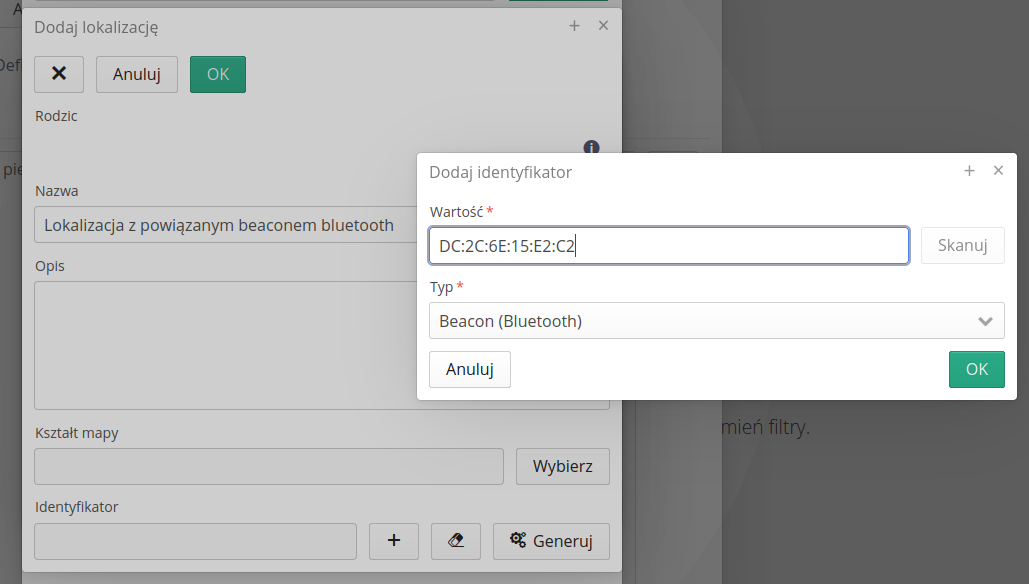Click the plus icon in Dodaj identyfikator title bar
Viewport: 1029px width, 584px height.
tap(969, 171)
